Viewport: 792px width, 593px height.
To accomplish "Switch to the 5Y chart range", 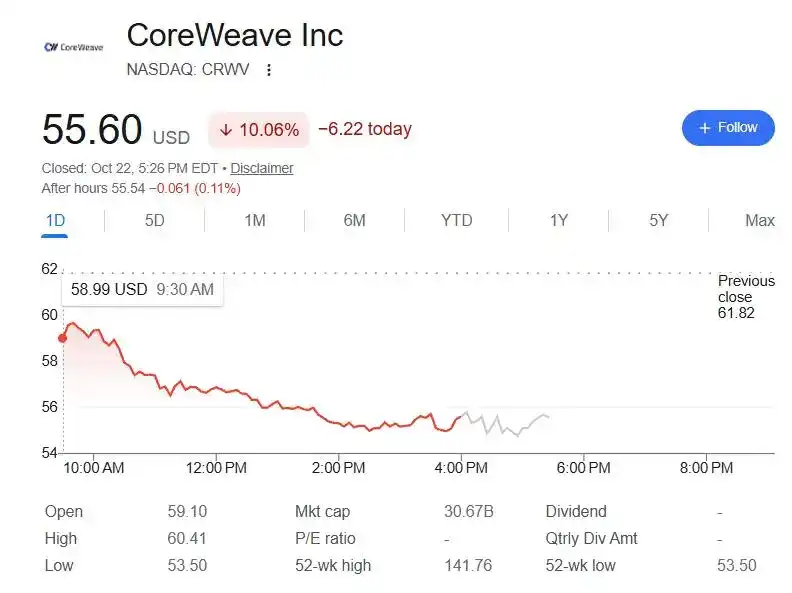I will pos(659,221).
